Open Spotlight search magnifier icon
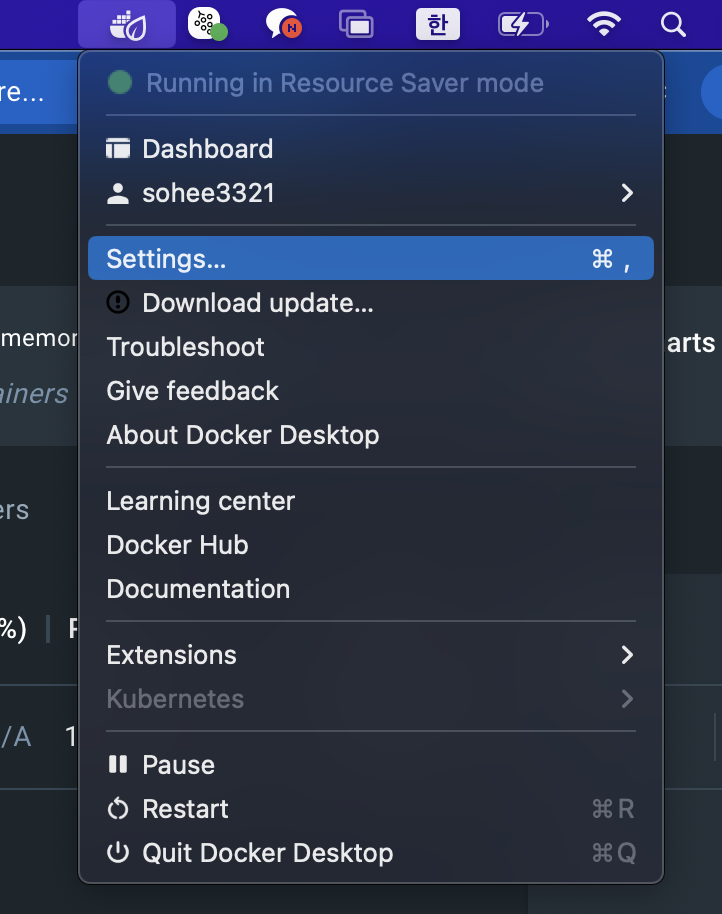The image size is (722, 914). 673,24
